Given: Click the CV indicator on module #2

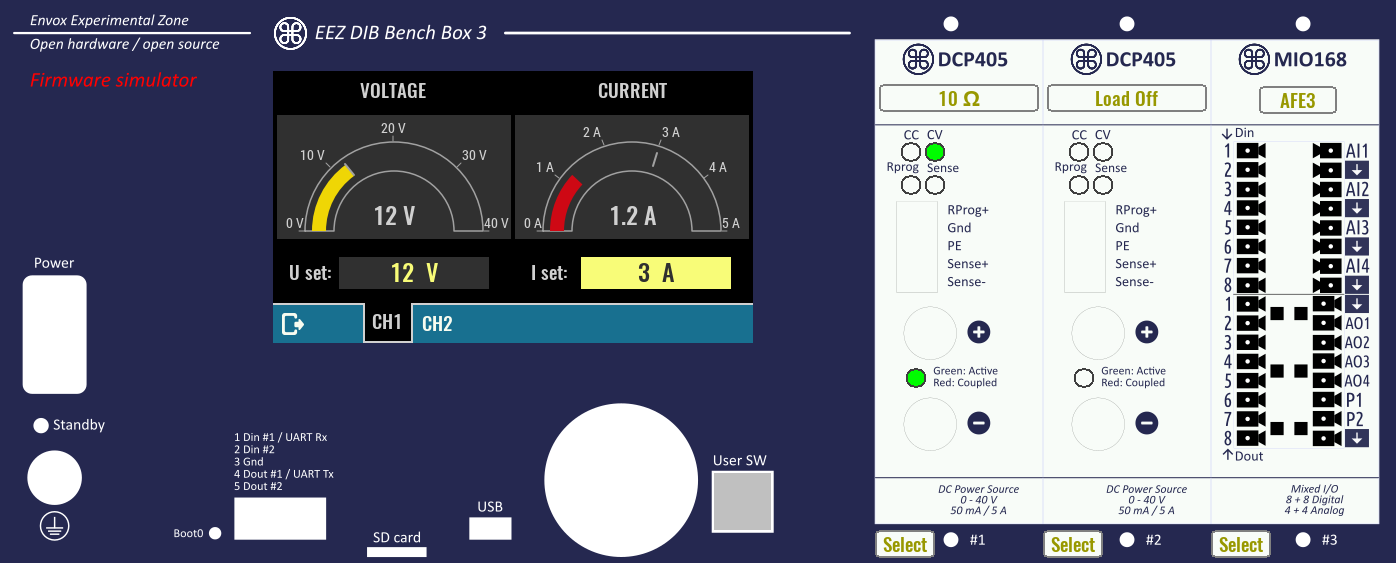Looking at the screenshot, I should point(1103,152).
